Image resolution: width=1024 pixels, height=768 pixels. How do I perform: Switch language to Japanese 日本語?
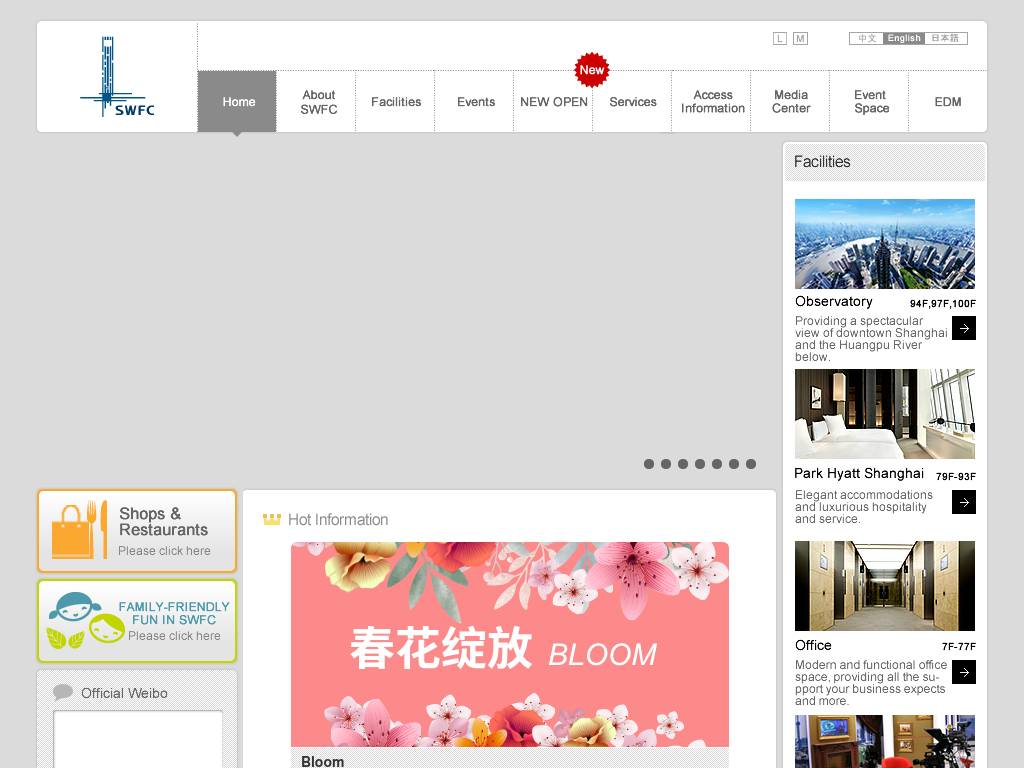click(944, 39)
